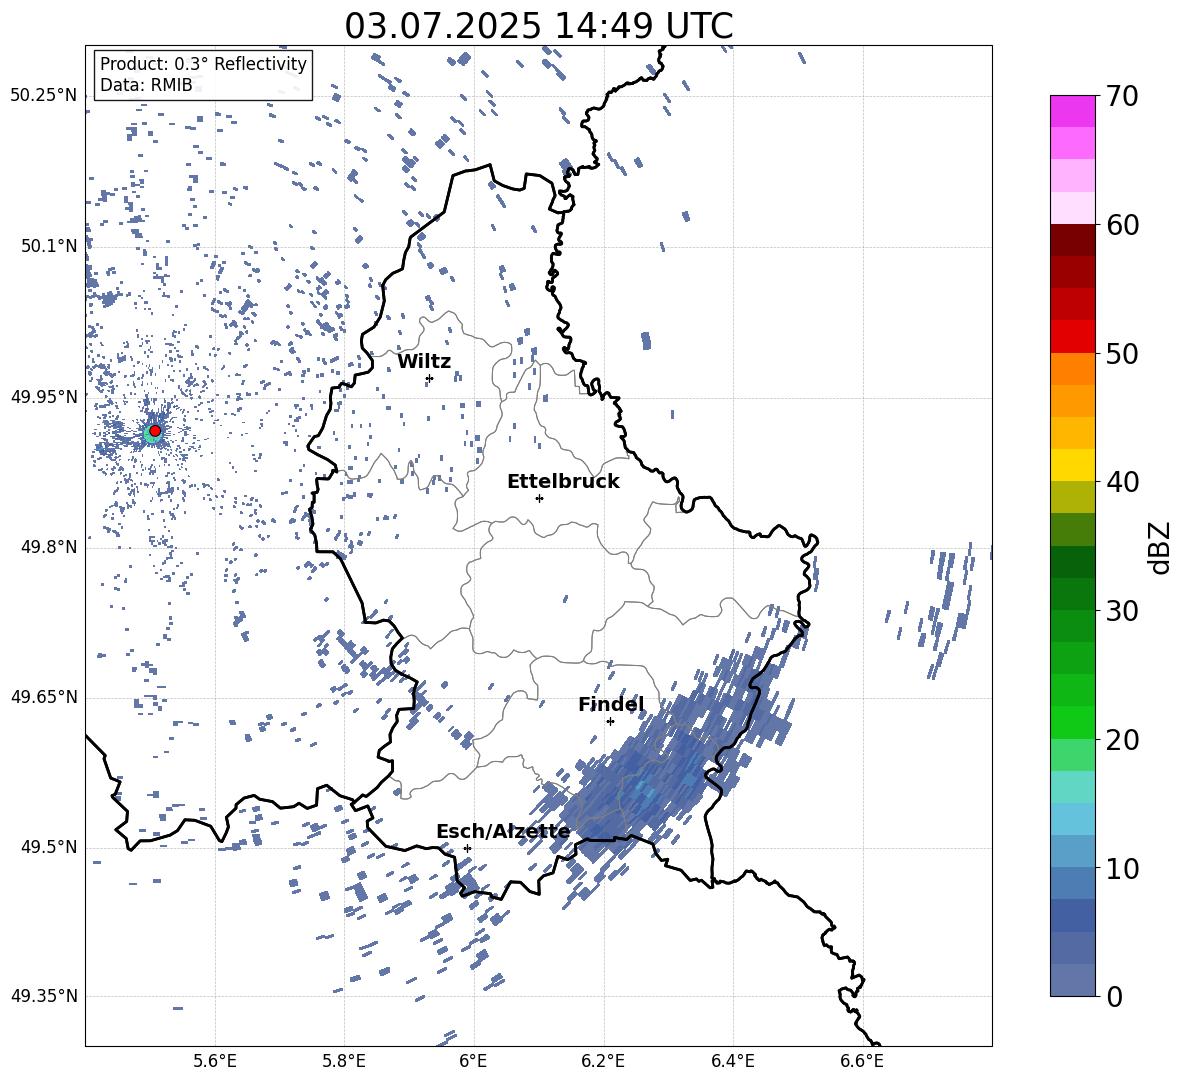The height and width of the screenshot is (1081, 1184).
Task: Click the Ettelbruck city label
Action: [x=563, y=482]
